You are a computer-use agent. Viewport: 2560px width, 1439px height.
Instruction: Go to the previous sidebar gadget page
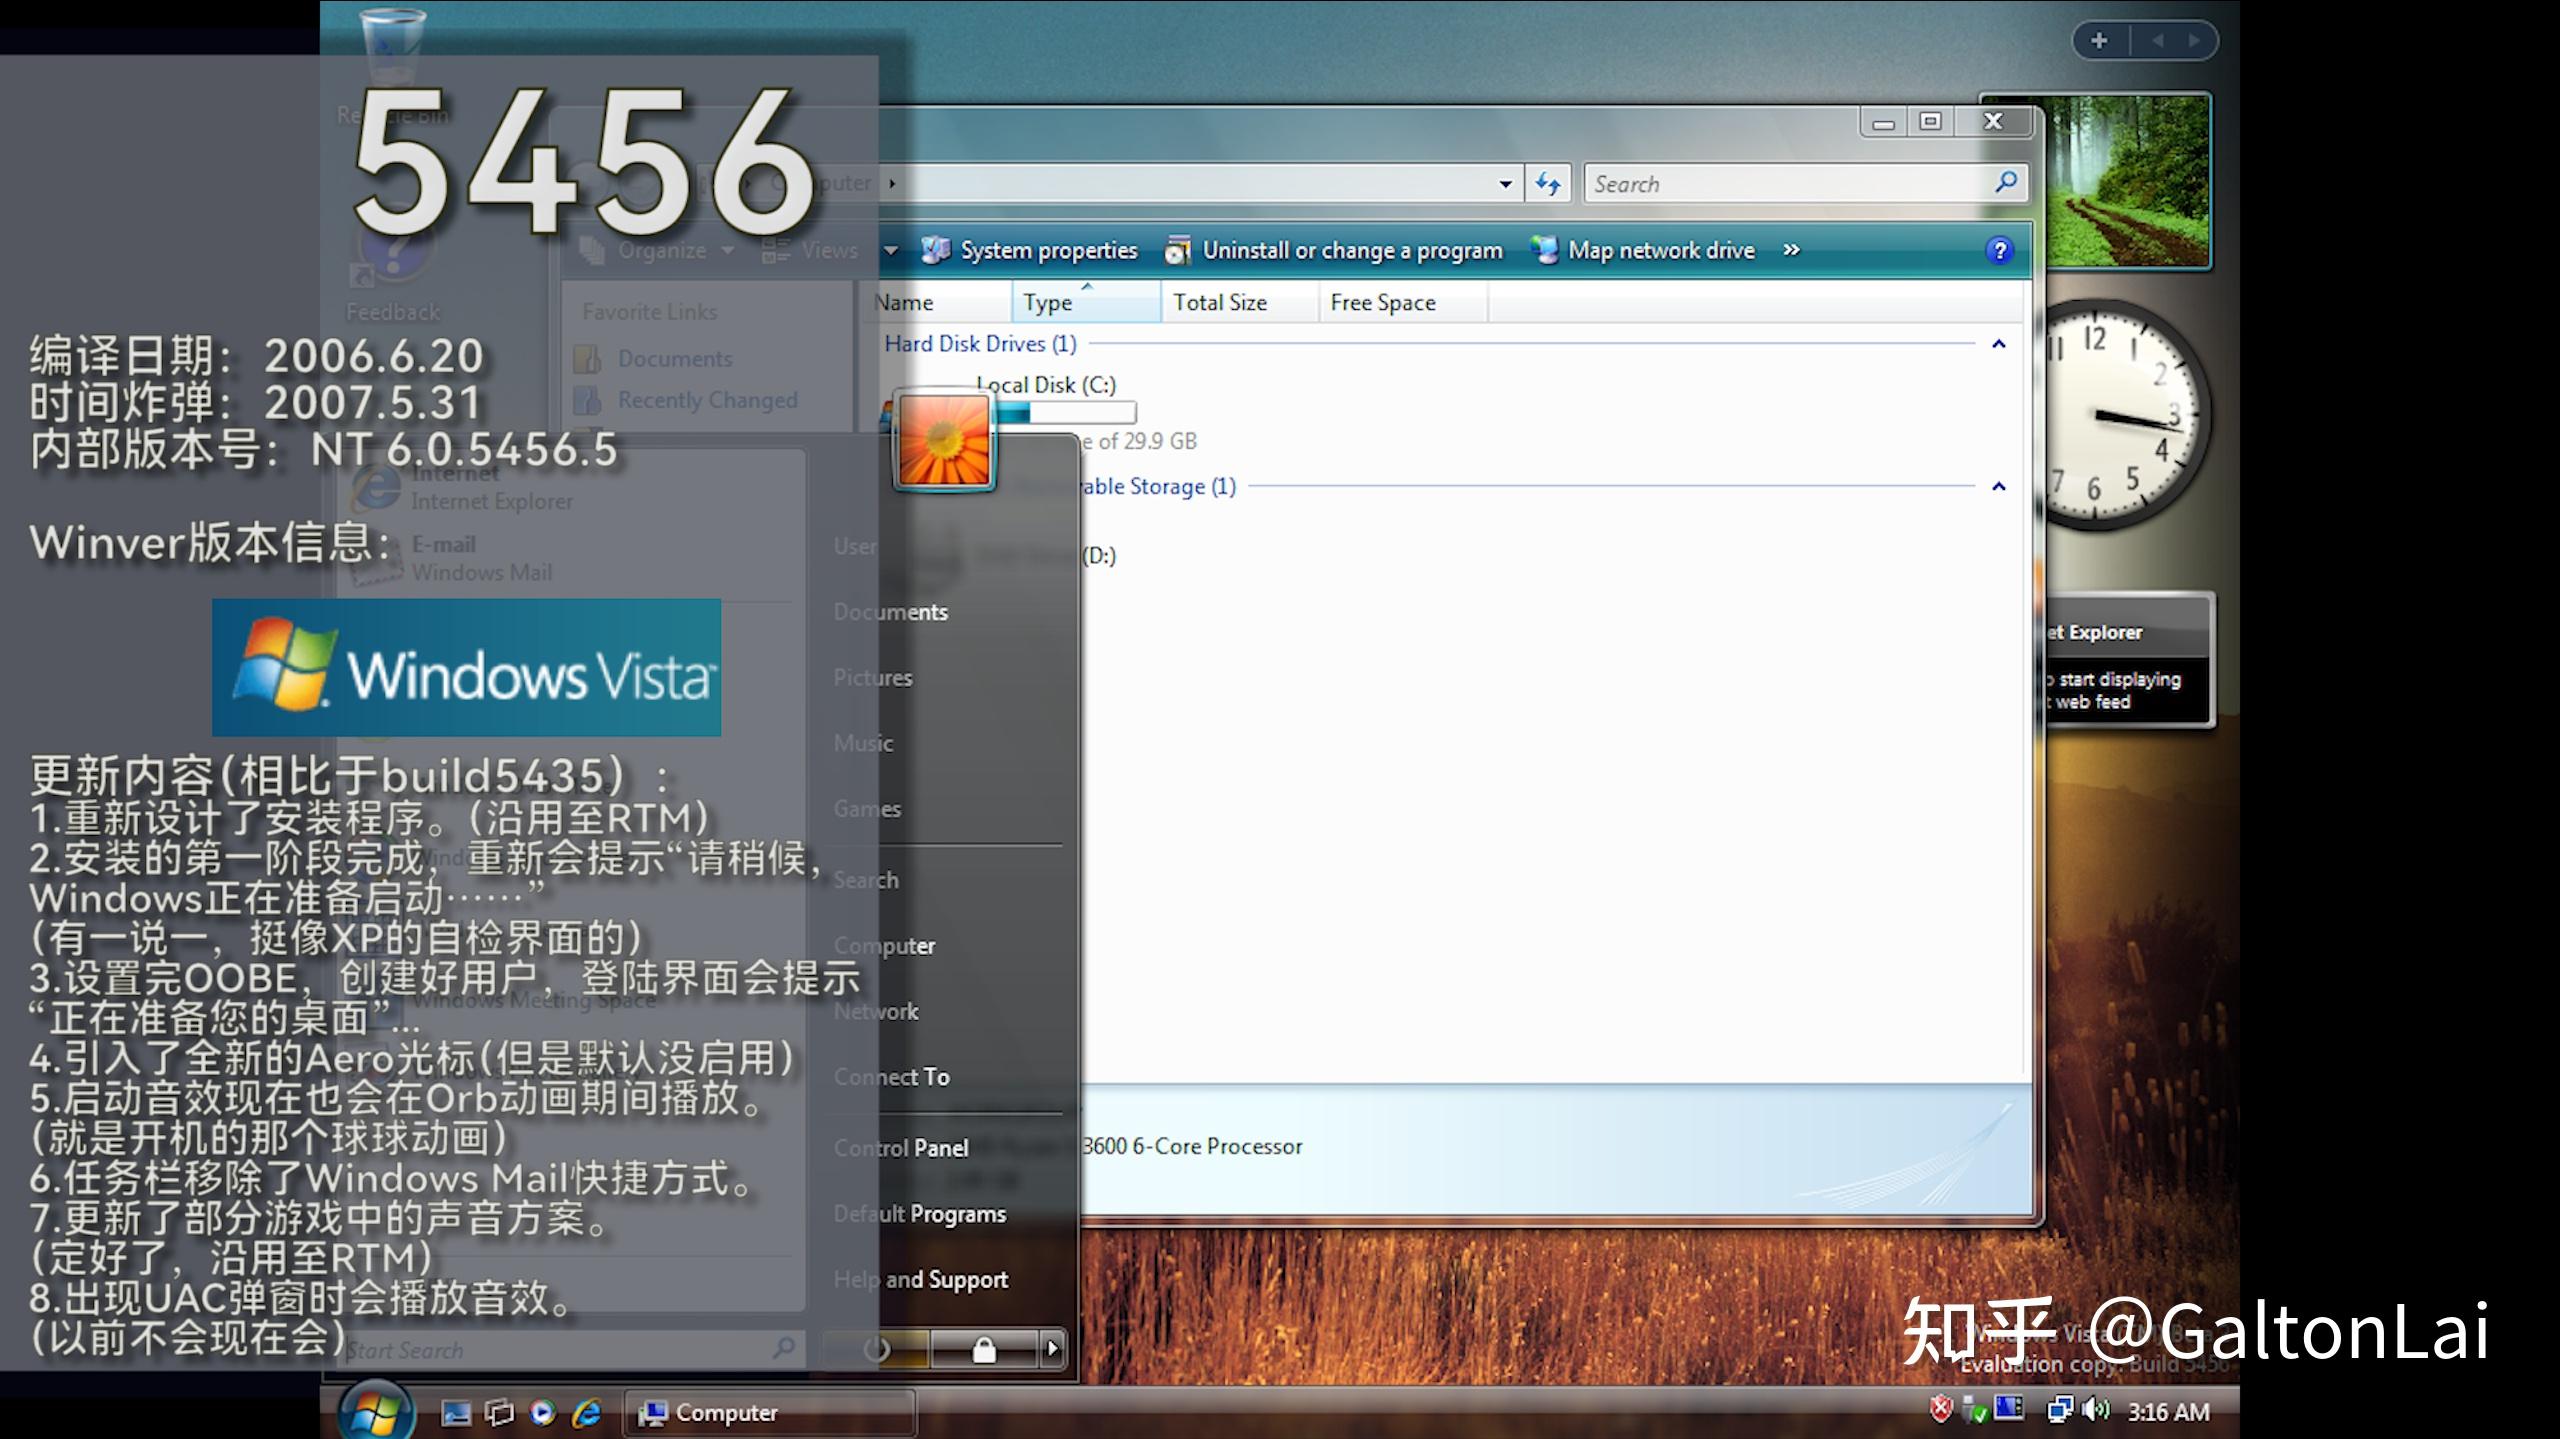point(2157,40)
